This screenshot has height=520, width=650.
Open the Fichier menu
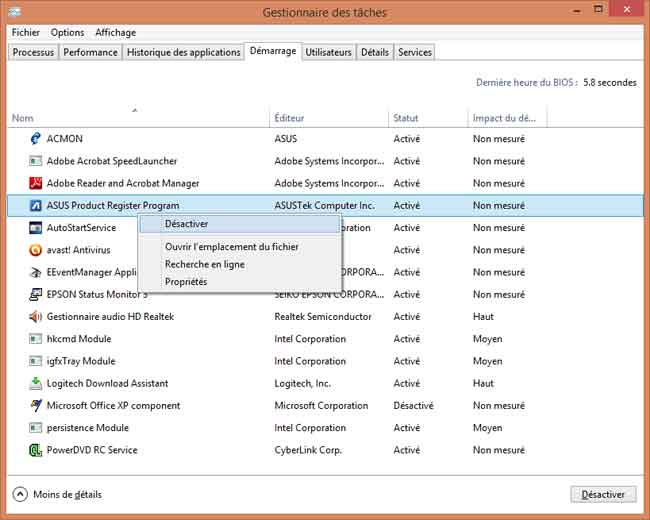26,32
